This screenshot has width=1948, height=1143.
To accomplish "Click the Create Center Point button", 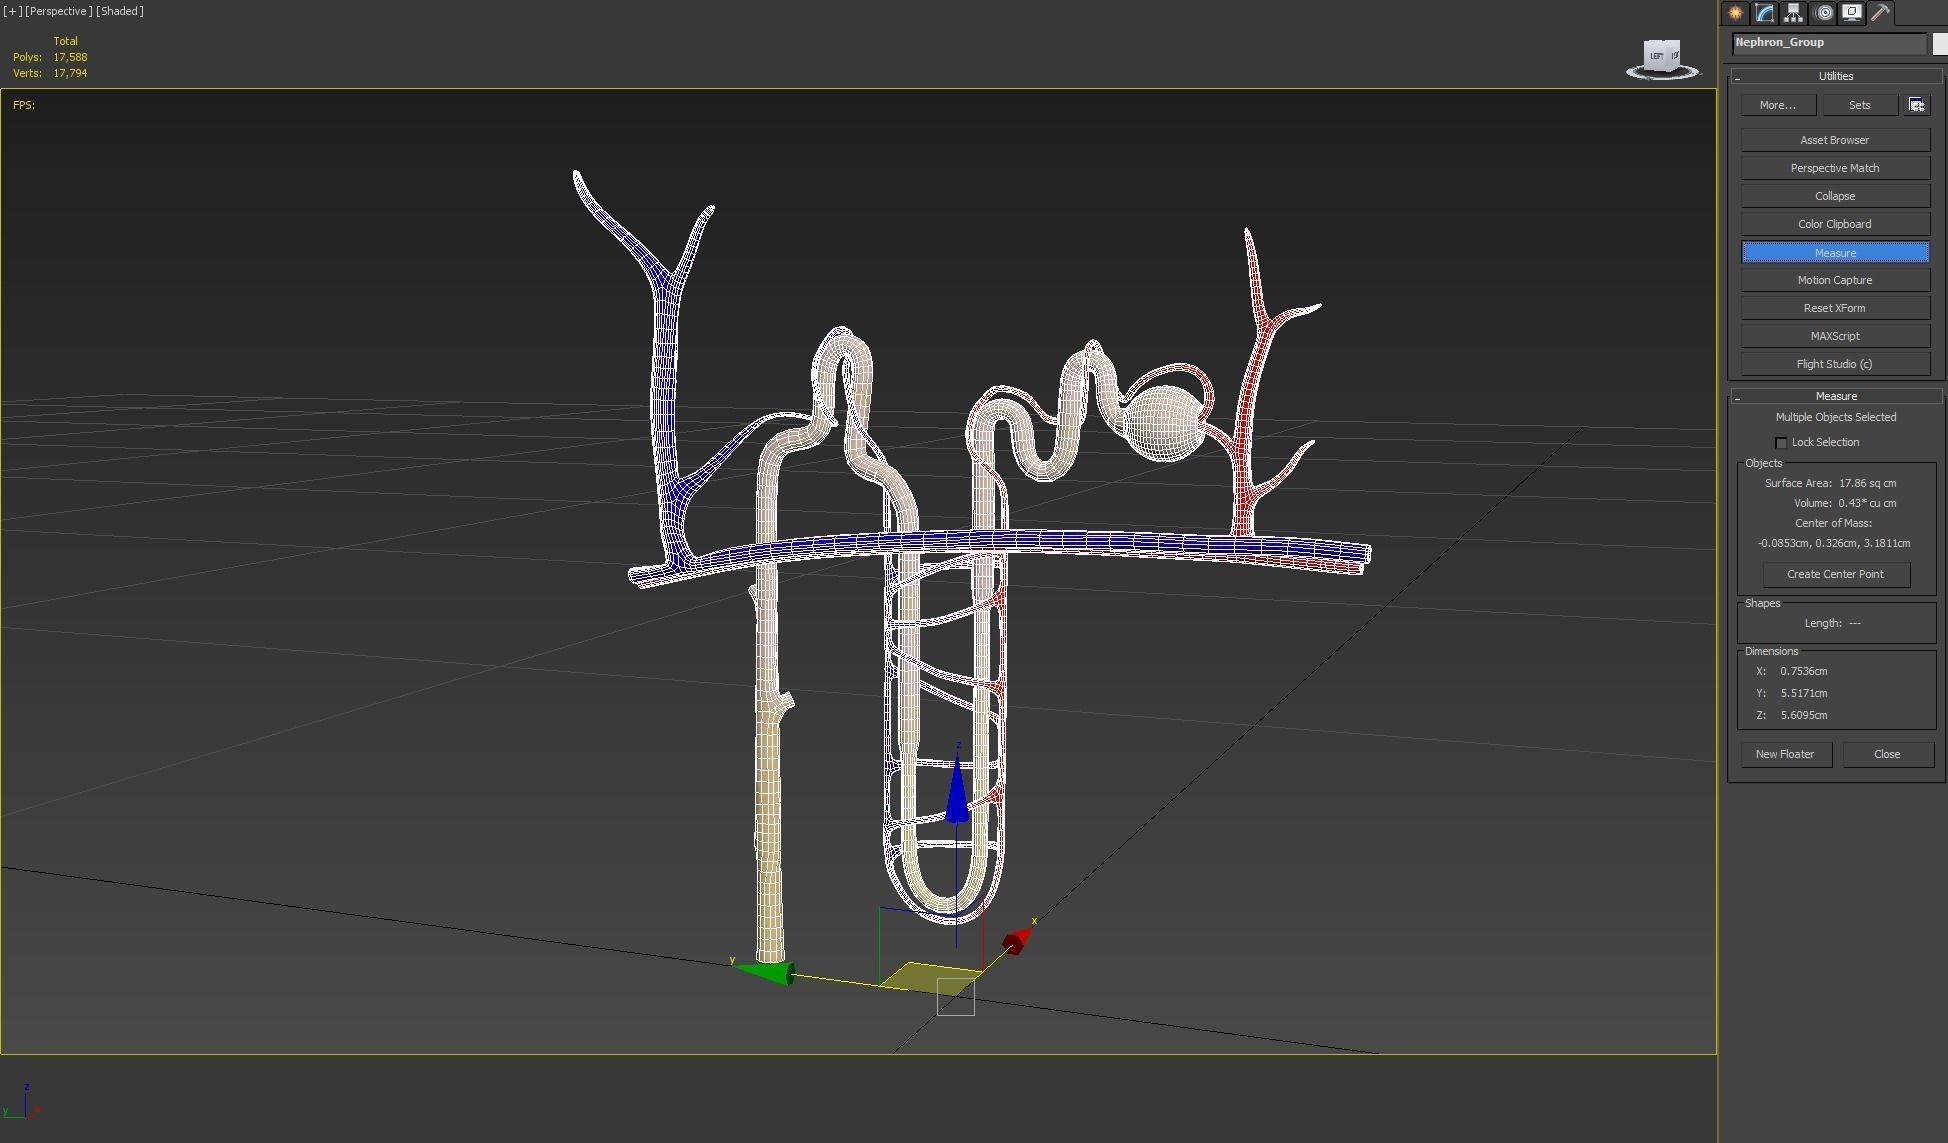I will pos(1835,574).
